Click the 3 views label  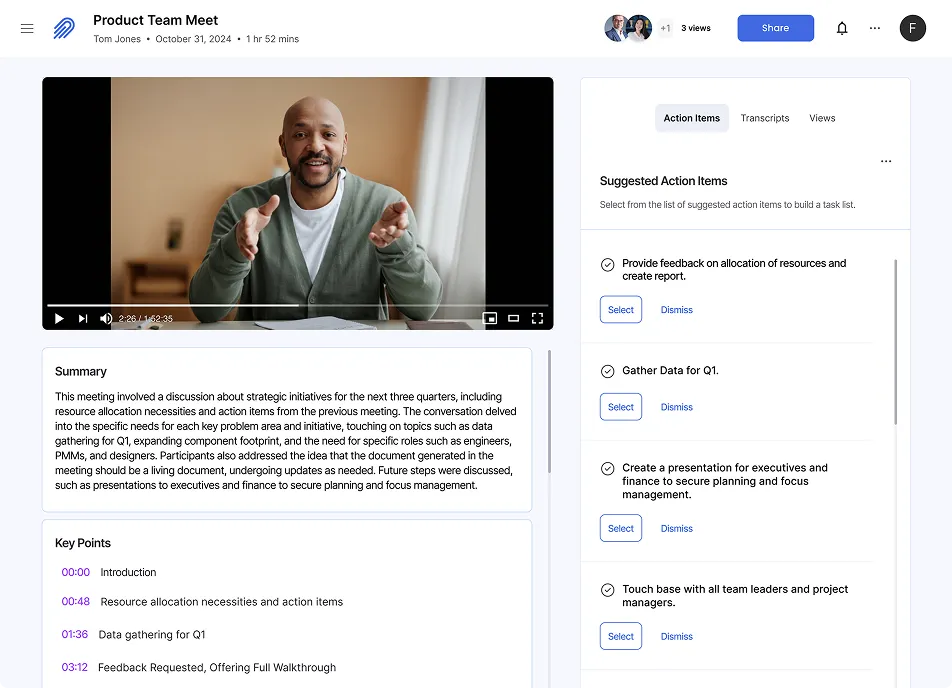(696, 28)
